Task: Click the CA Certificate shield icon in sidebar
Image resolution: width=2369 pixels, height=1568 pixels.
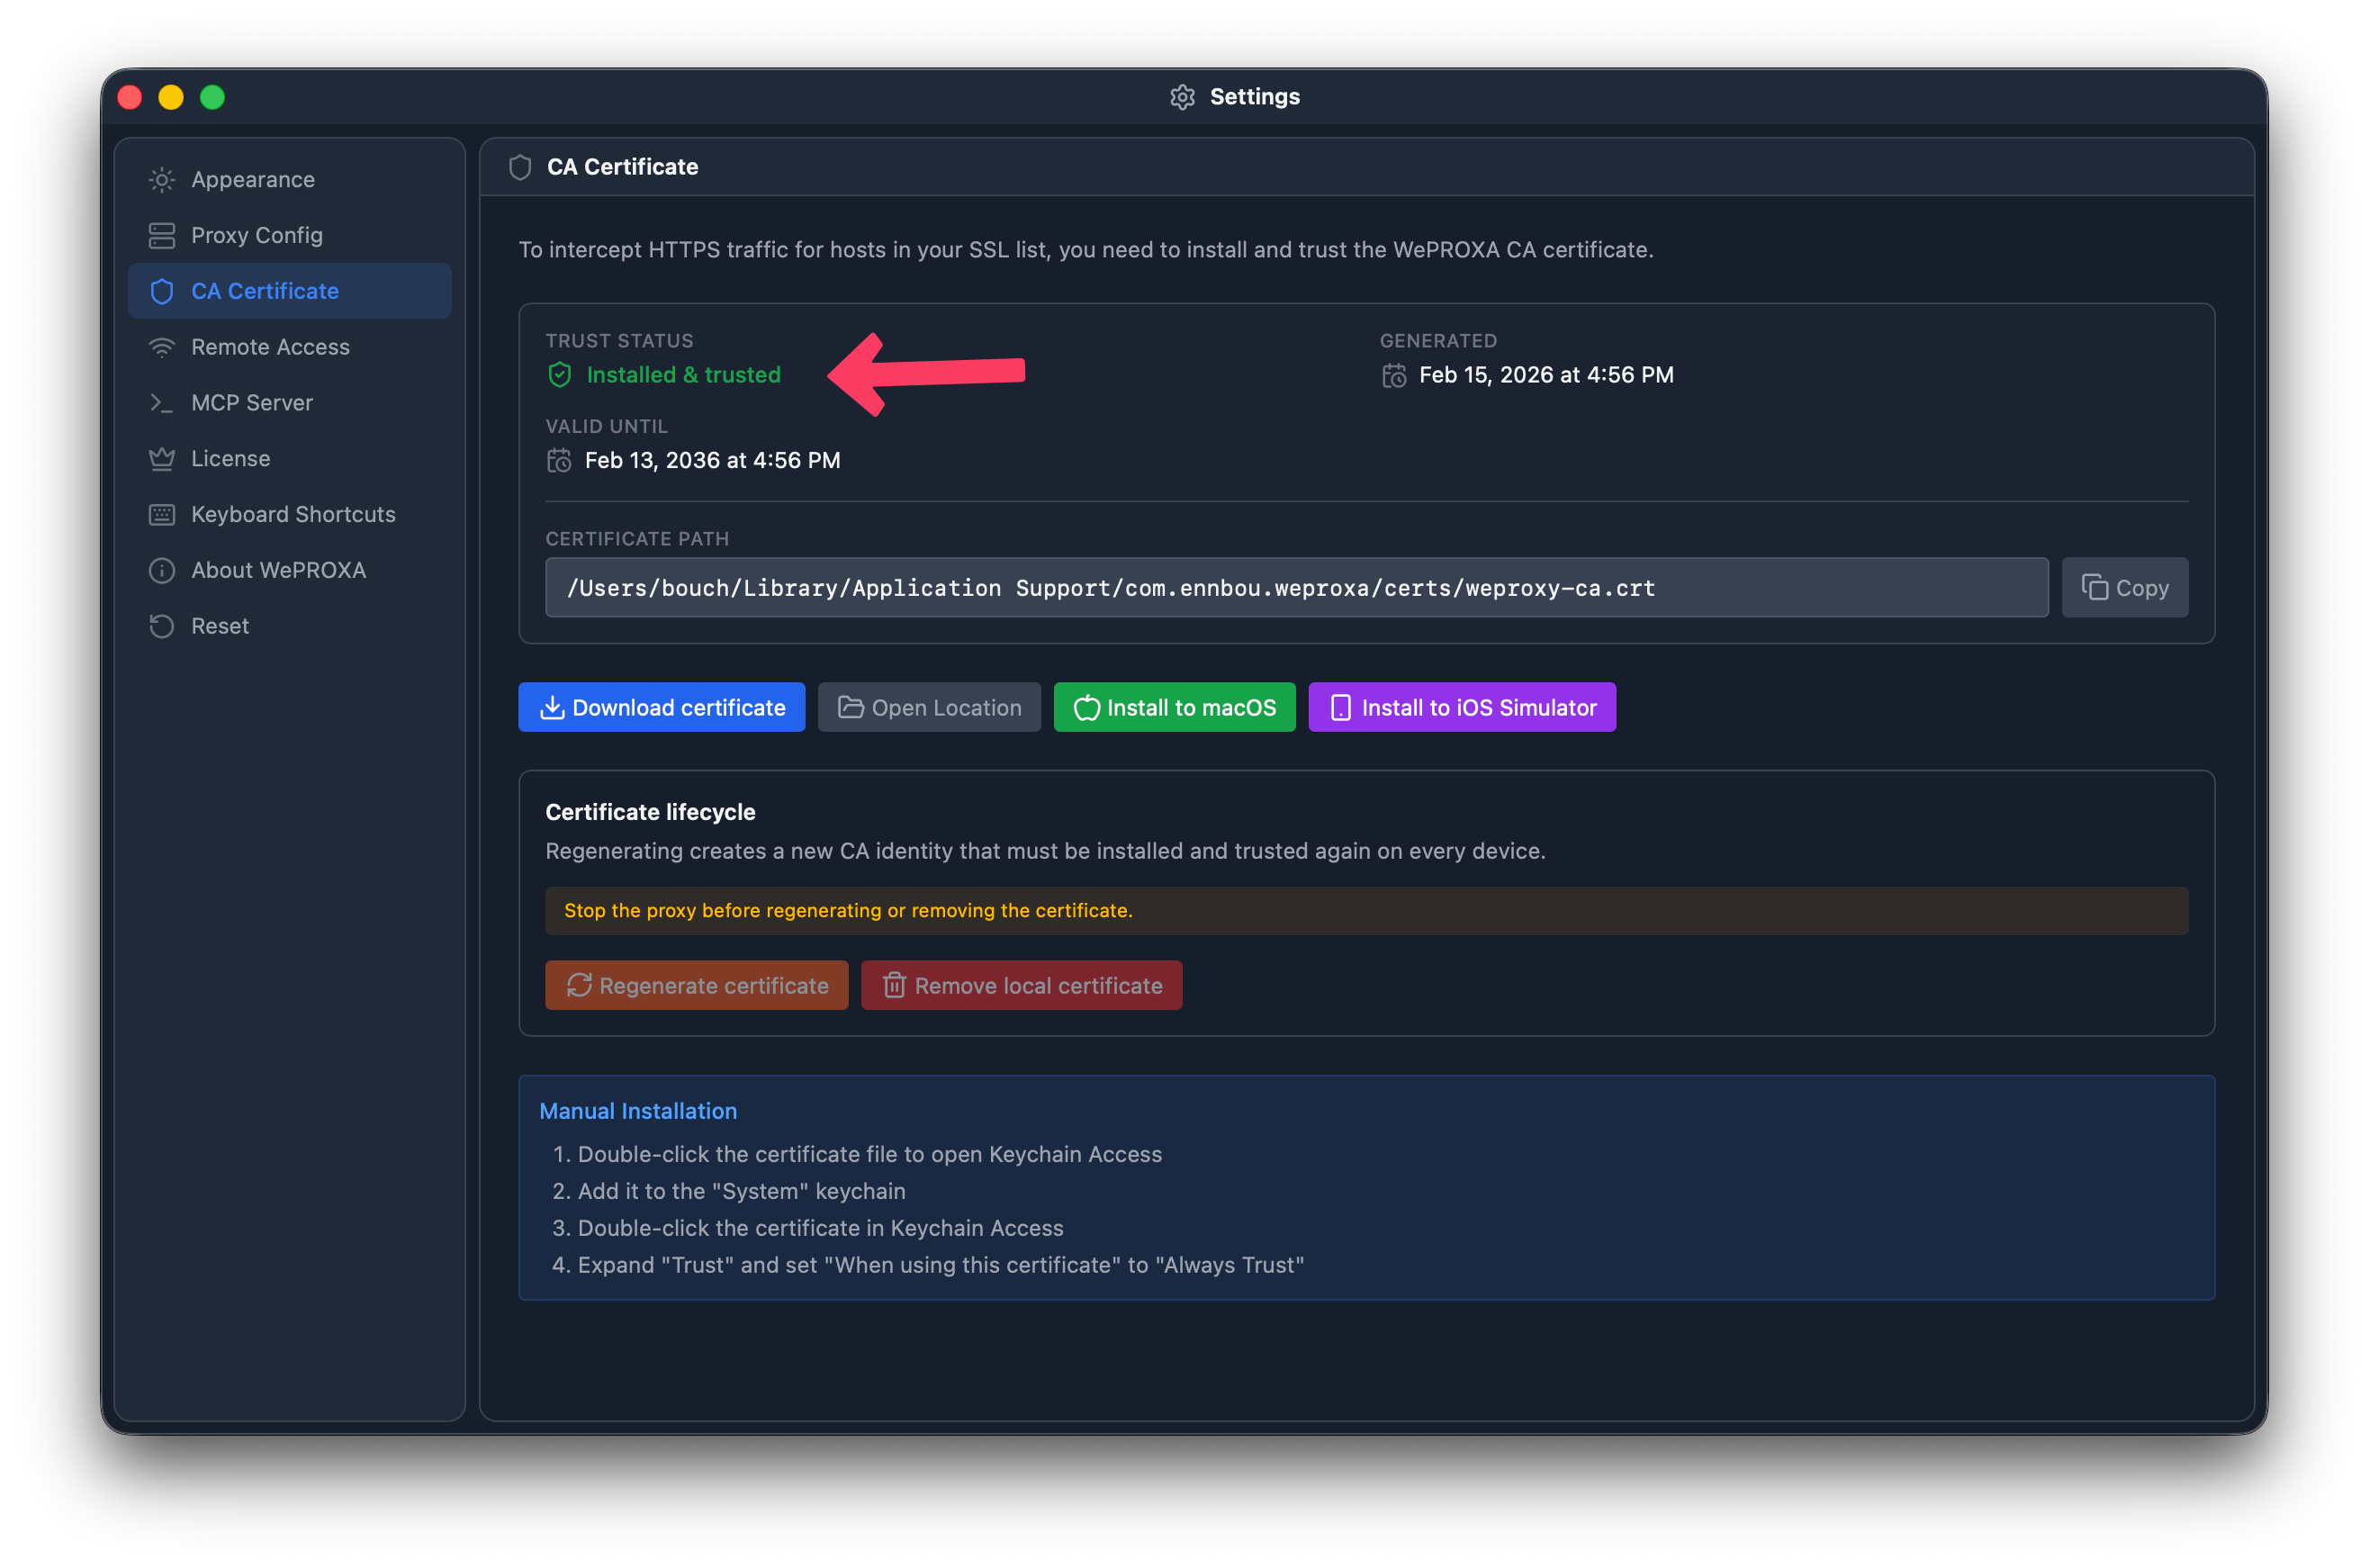Action: 161,292
